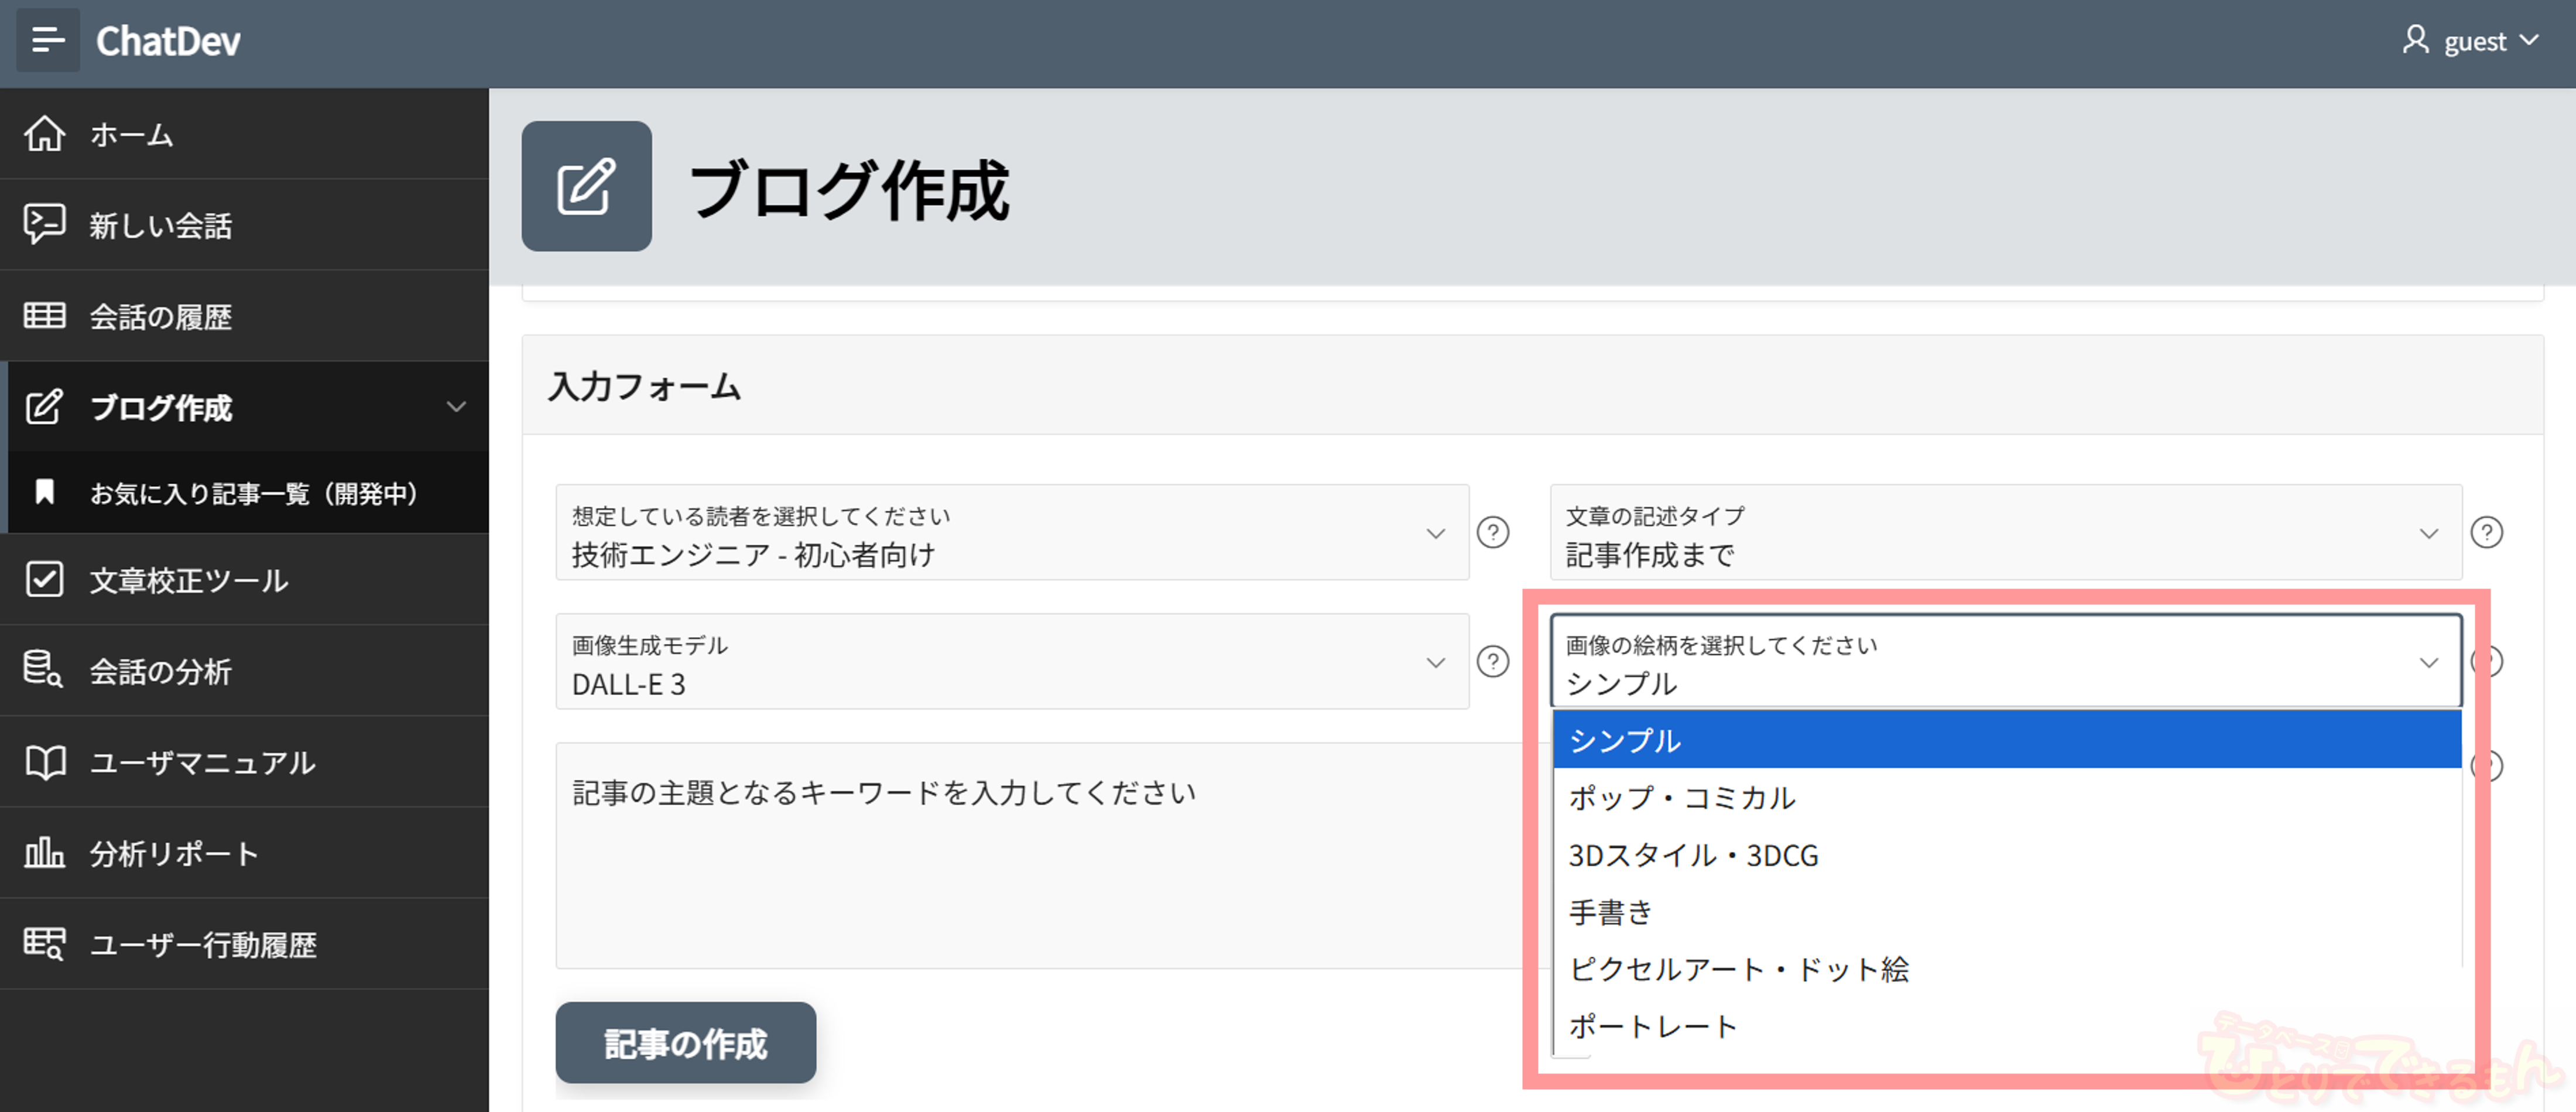
Task: Select 手書き style option
Action: pyautogui.click(x=1610, y=912)
